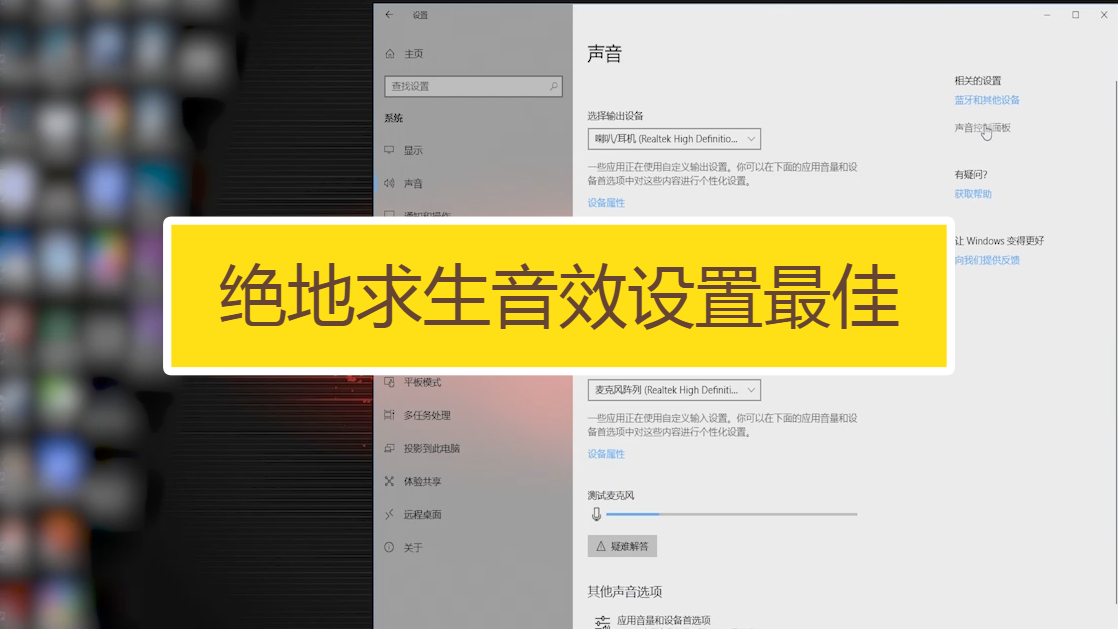The width and height of the screenshot is (1118, 629).
Task: Open 应用音量和设备首选项
Action: (x=663, y=620)
